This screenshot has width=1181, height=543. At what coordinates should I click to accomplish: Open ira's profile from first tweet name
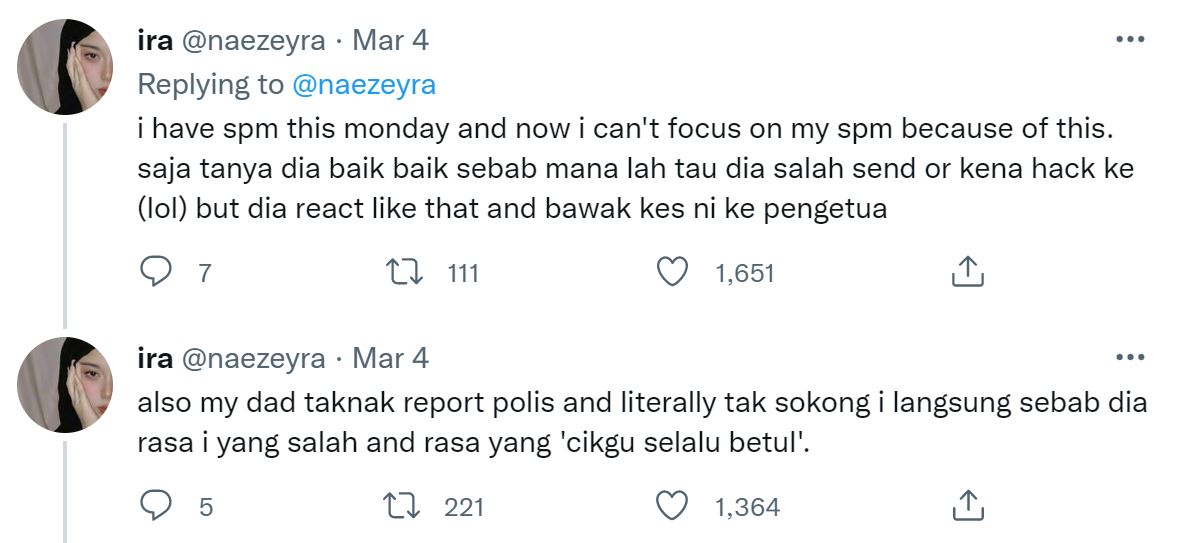click(x=155, y=41)
